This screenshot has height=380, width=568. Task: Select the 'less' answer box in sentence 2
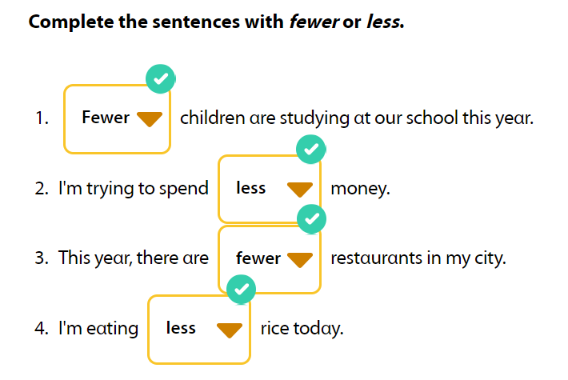270,189
